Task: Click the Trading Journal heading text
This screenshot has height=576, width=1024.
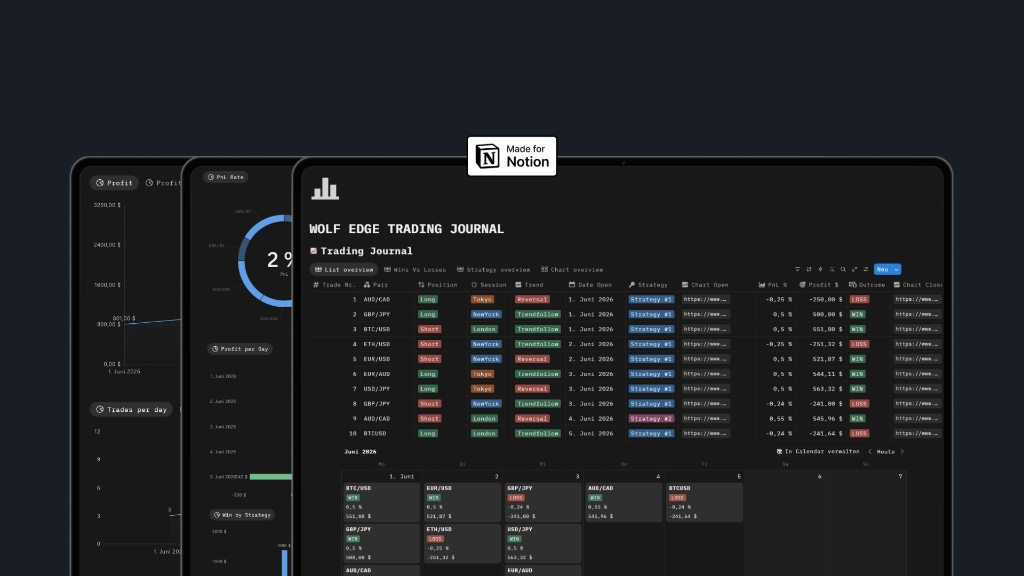Action: [366, 251]
